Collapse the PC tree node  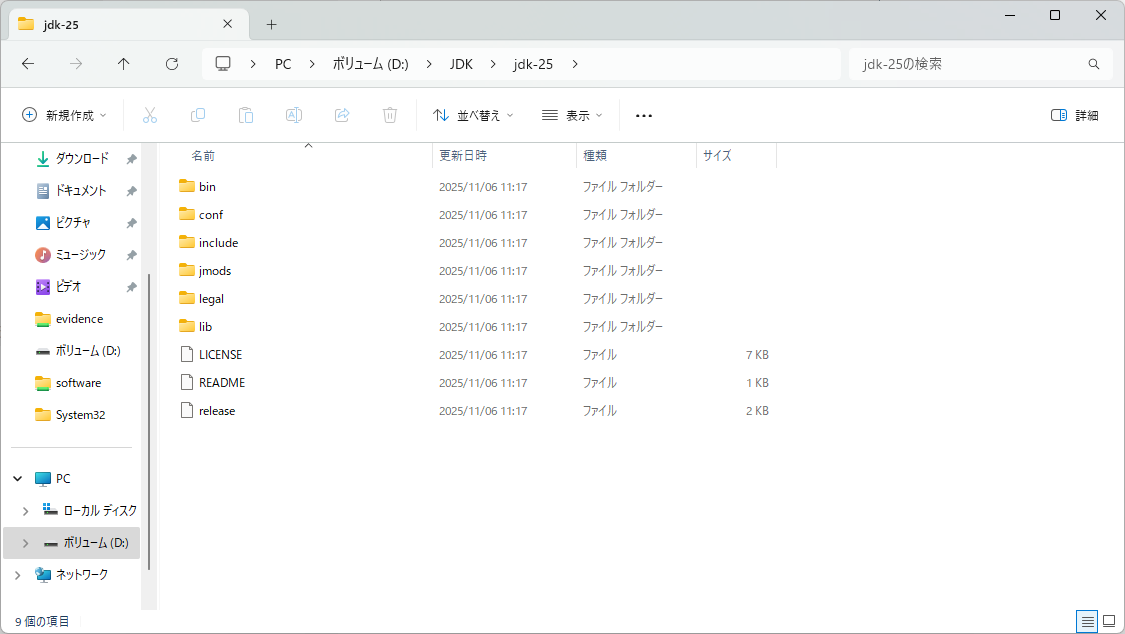18,478
